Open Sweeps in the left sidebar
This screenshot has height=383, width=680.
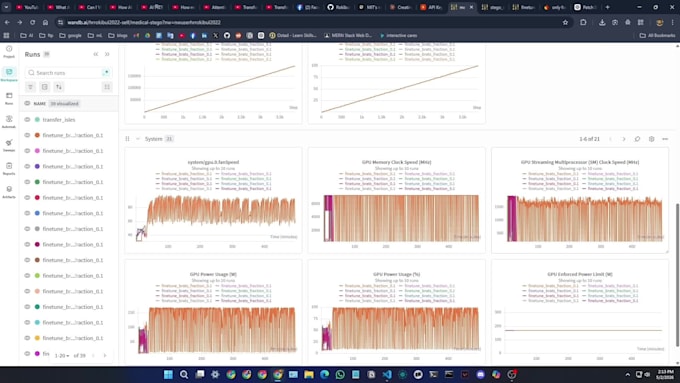pyautogui.click(x=9, y=145)
